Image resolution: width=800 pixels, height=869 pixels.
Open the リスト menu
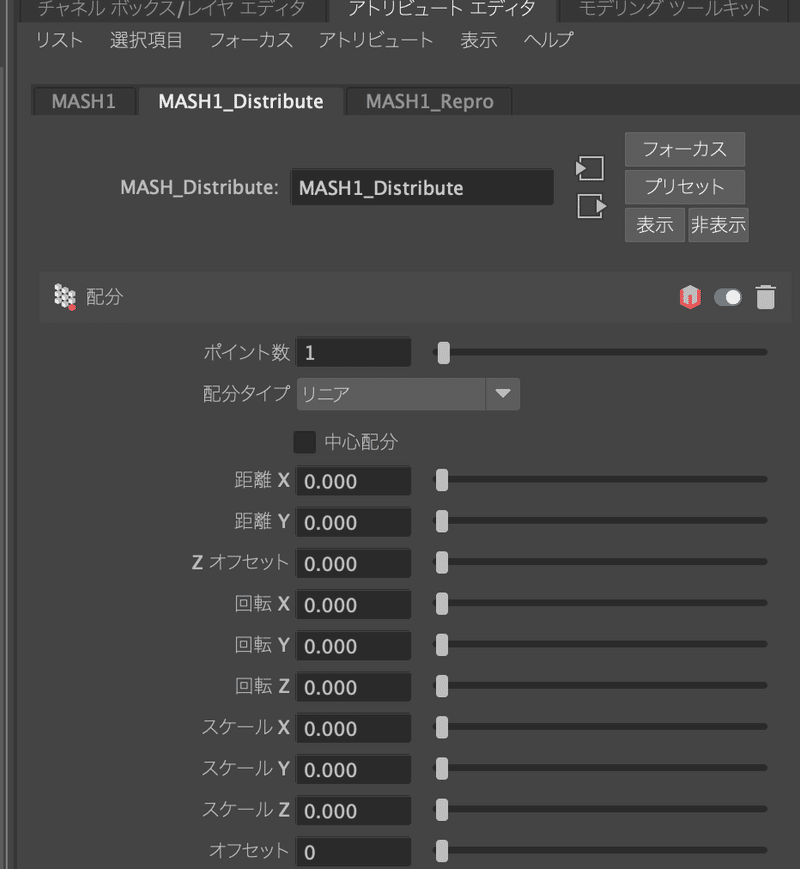pyautogui.click(x=59, y=40)
